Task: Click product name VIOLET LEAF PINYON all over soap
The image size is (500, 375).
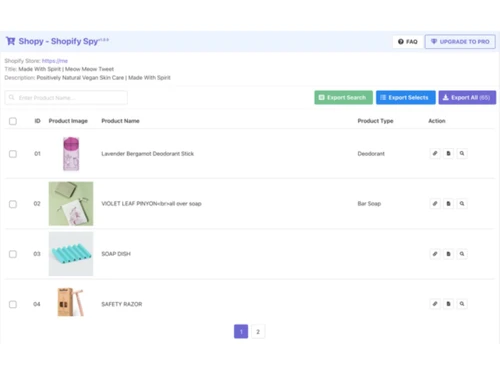Action: 151,204
